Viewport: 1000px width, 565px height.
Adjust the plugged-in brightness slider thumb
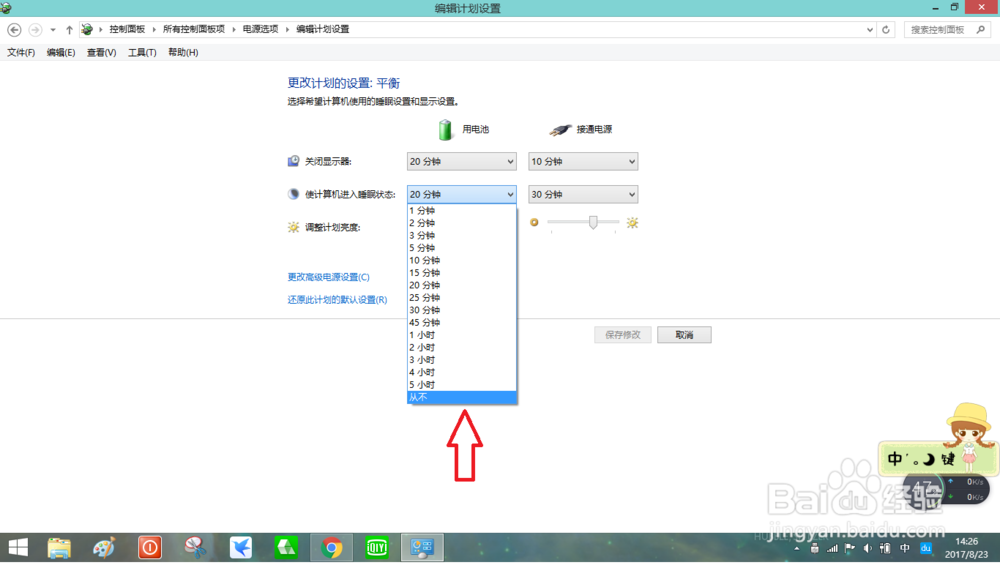[x=593, y=222]
